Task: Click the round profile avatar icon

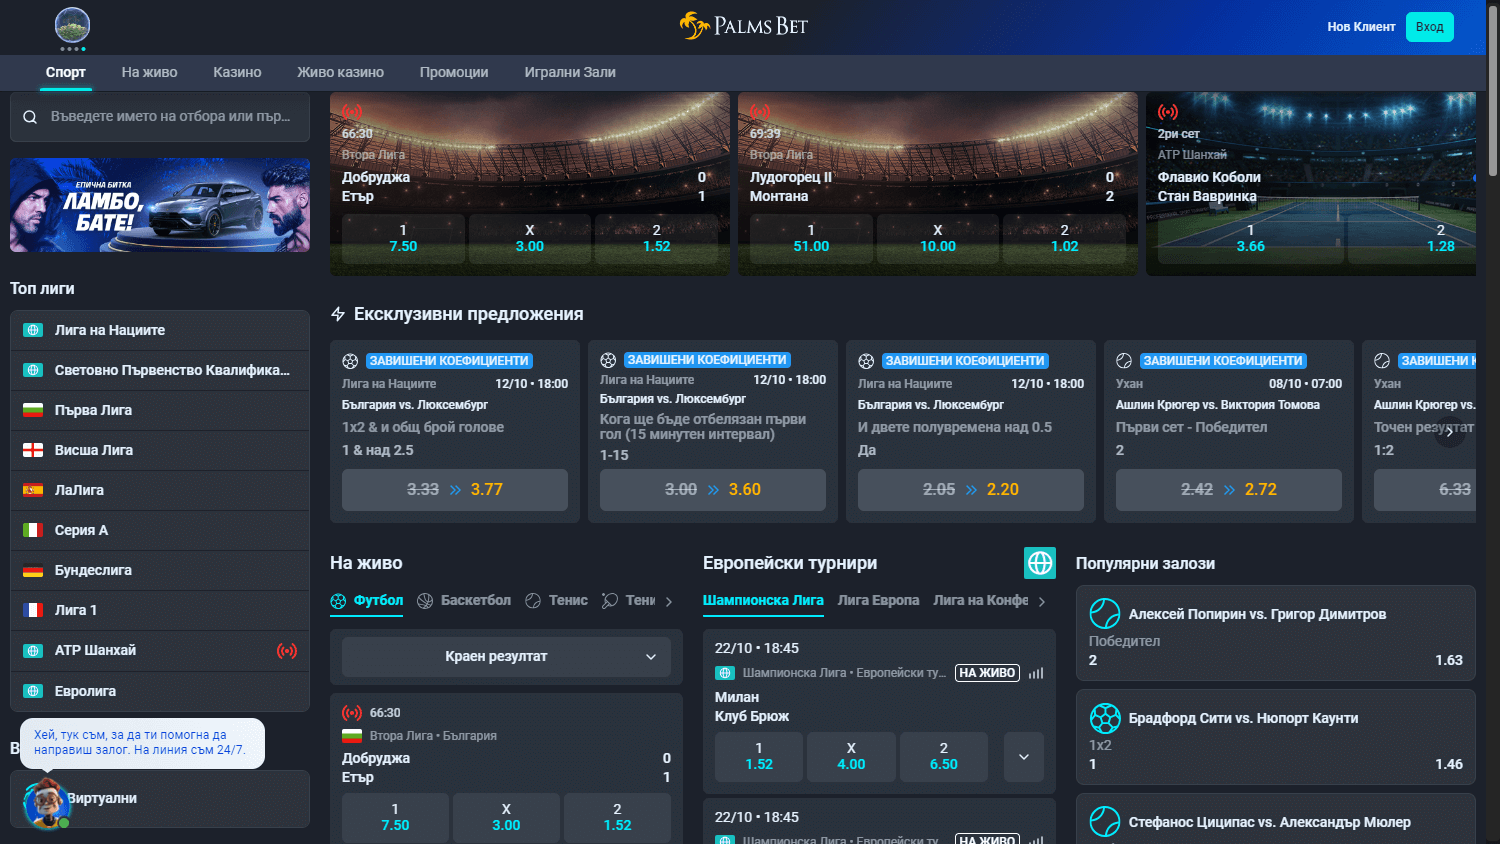Action: (72, 25)
